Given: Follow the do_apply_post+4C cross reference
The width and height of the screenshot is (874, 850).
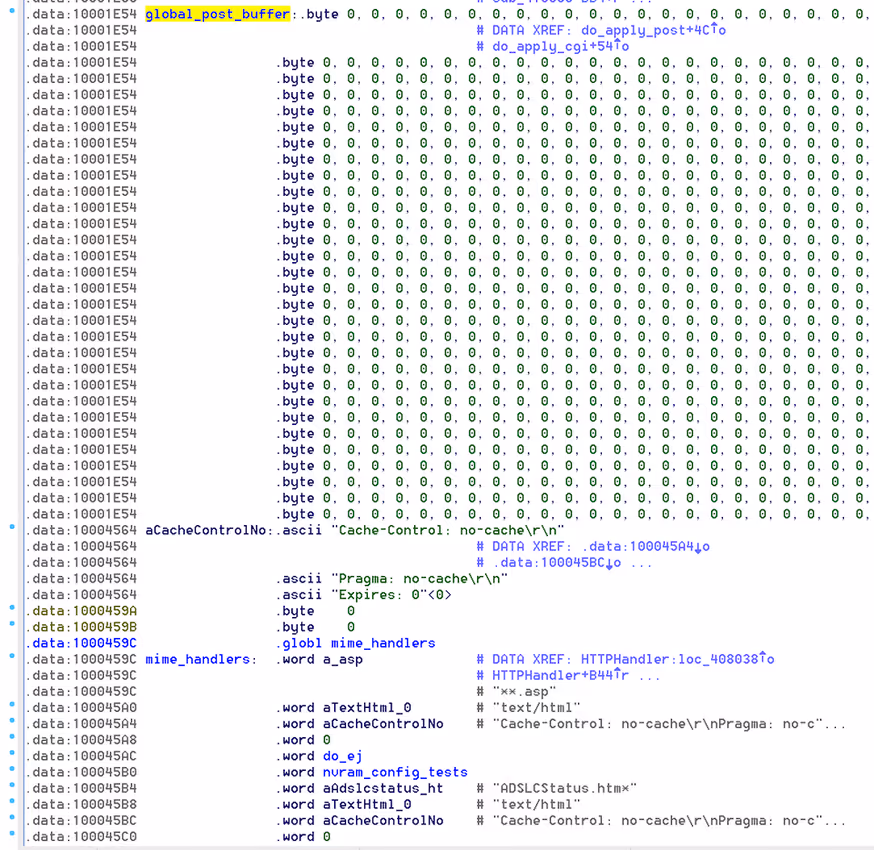Looking at the screenshot, I should 653,30.
